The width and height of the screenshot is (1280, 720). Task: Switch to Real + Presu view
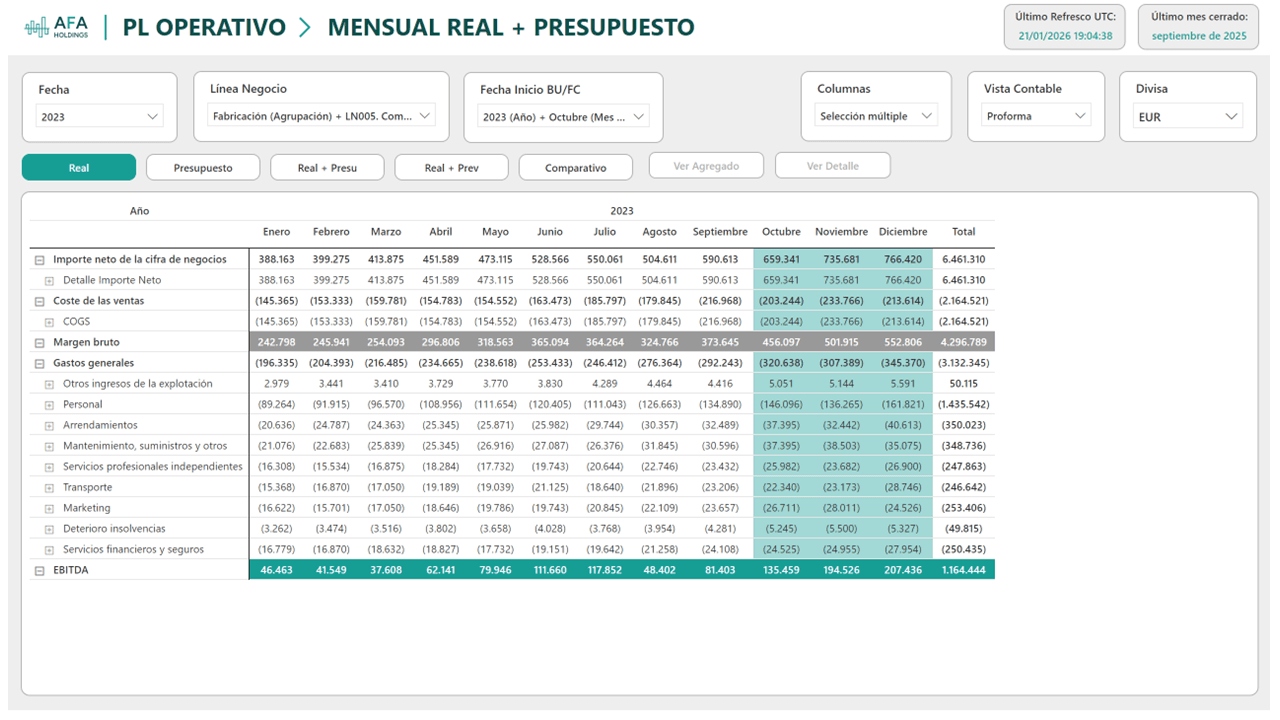point(327,168)
